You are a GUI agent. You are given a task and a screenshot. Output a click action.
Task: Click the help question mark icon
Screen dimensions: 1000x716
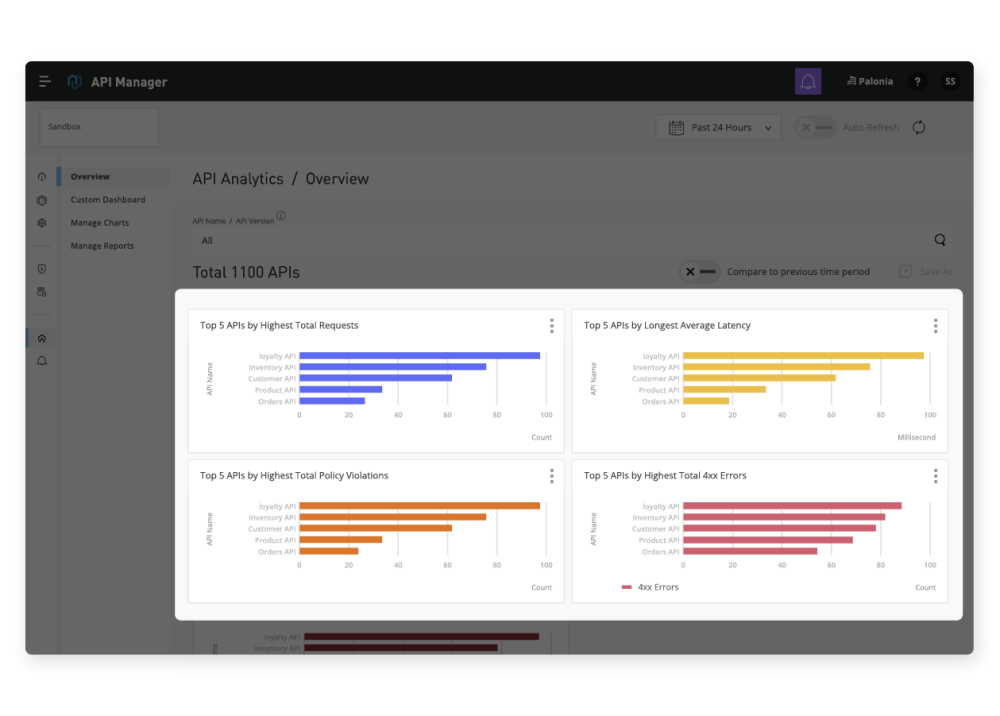[917, 81]
